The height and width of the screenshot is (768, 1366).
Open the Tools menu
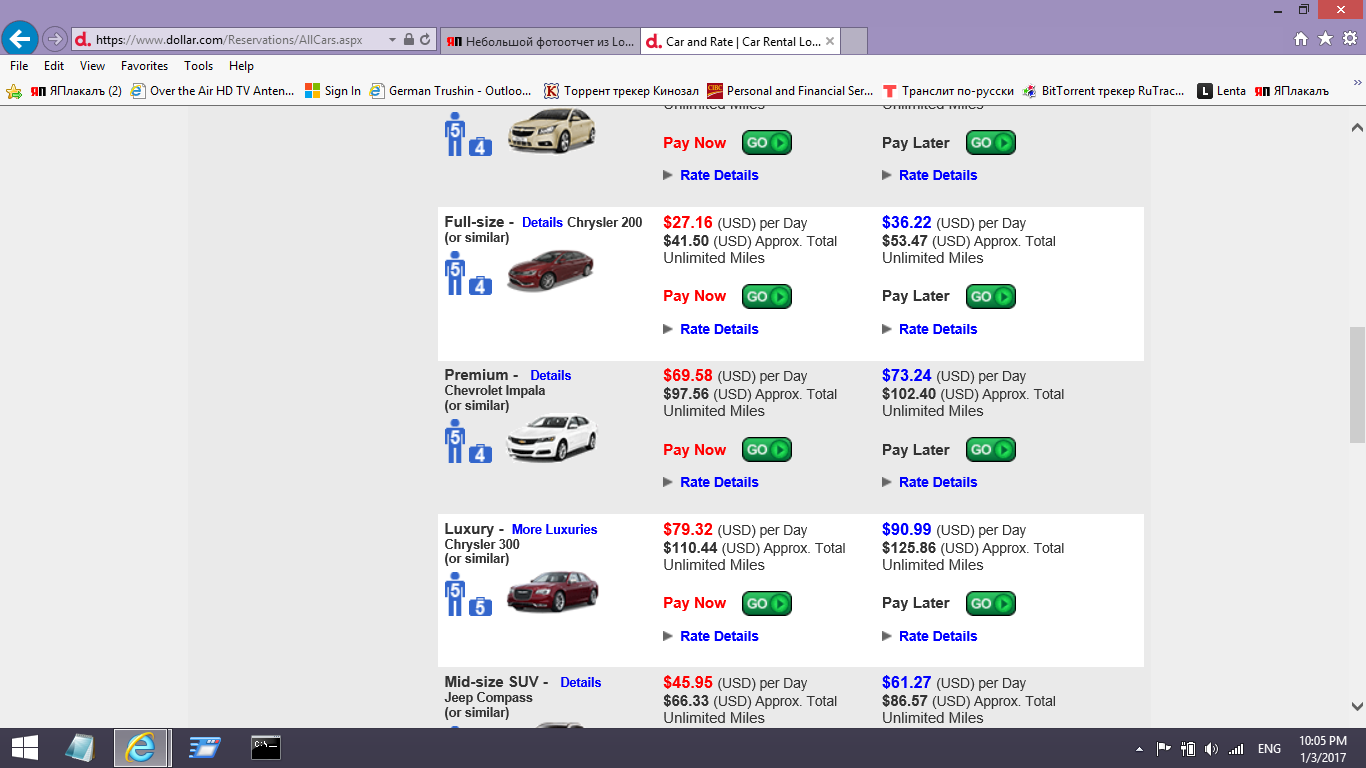coord(199,66)
